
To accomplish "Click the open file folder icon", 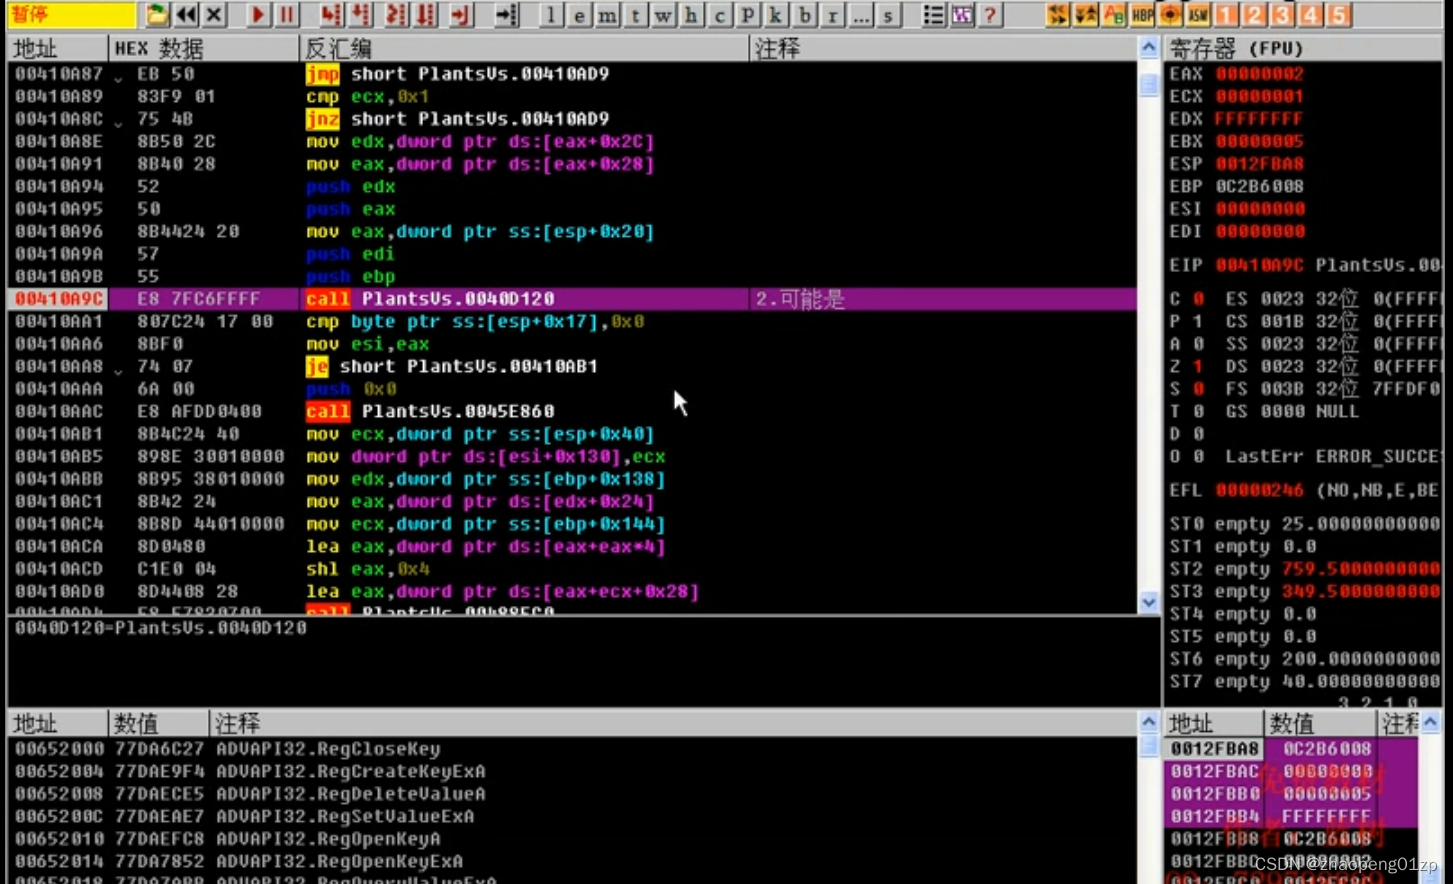I will (157, 15).
